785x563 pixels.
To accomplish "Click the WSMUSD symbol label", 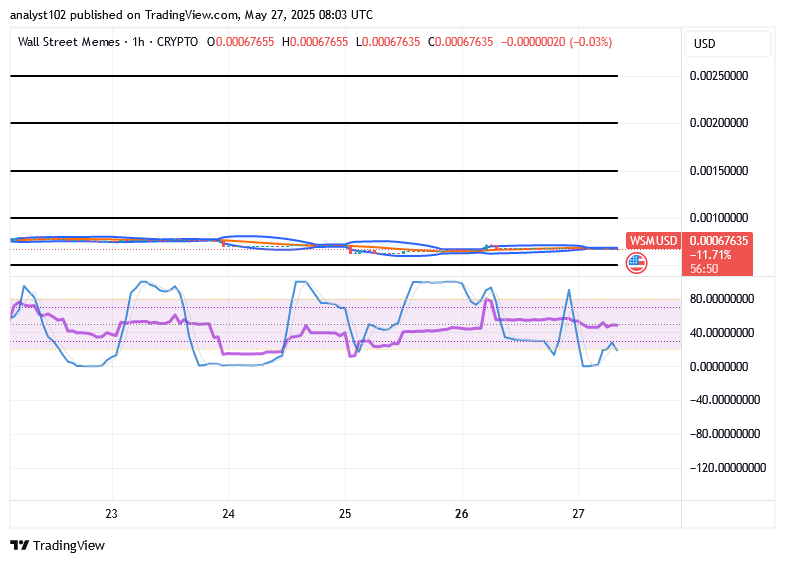I will tap(653, 241).
